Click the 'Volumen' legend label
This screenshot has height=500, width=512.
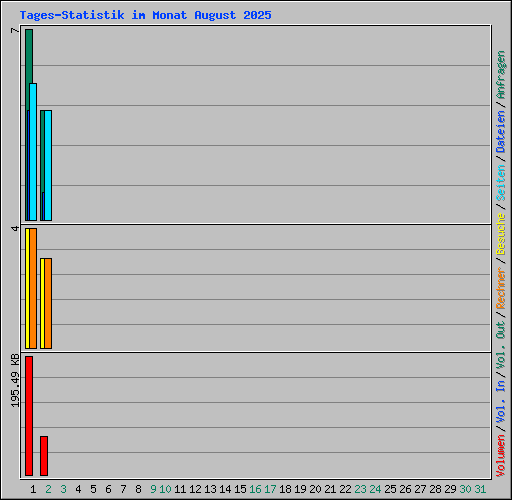click(x=501, y=456)
